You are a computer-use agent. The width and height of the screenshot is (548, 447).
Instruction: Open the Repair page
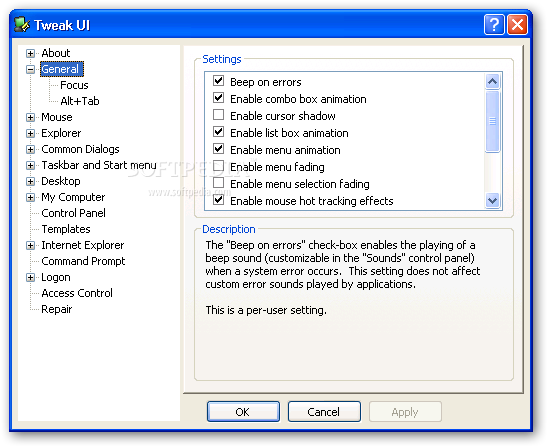point(57,309)
